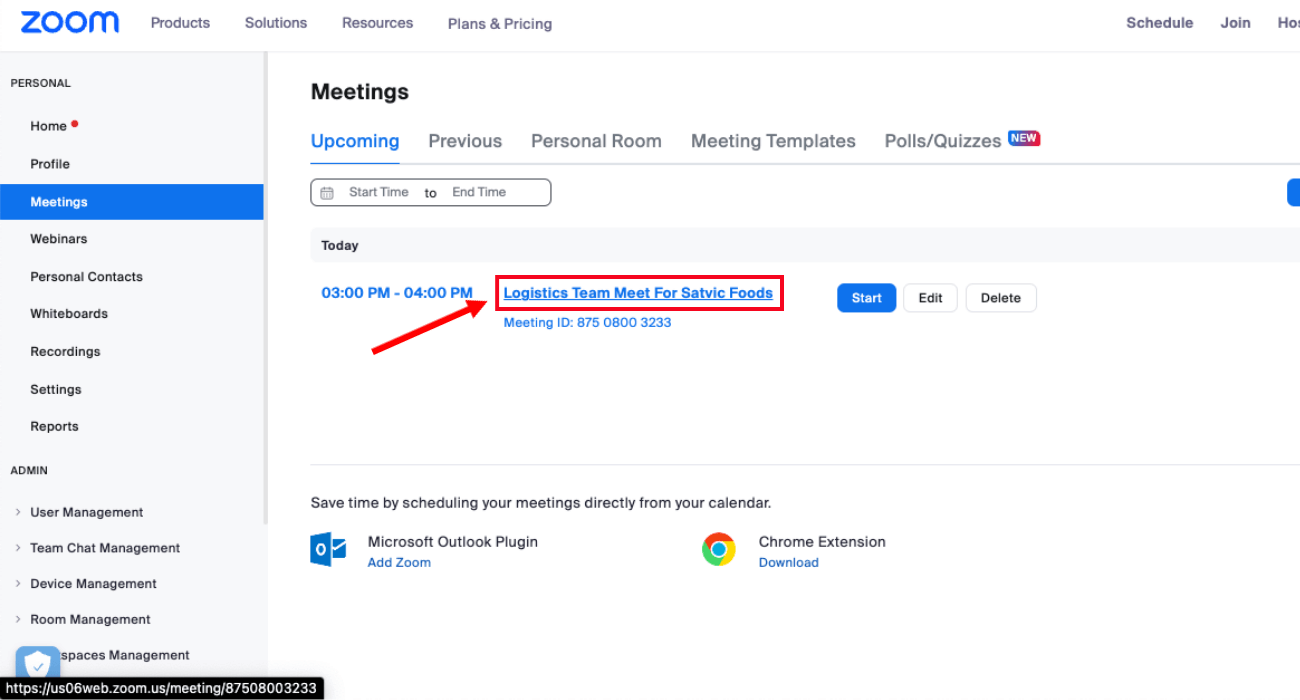
Task: Select Meetings in sidebar
Action: [132, 202]
